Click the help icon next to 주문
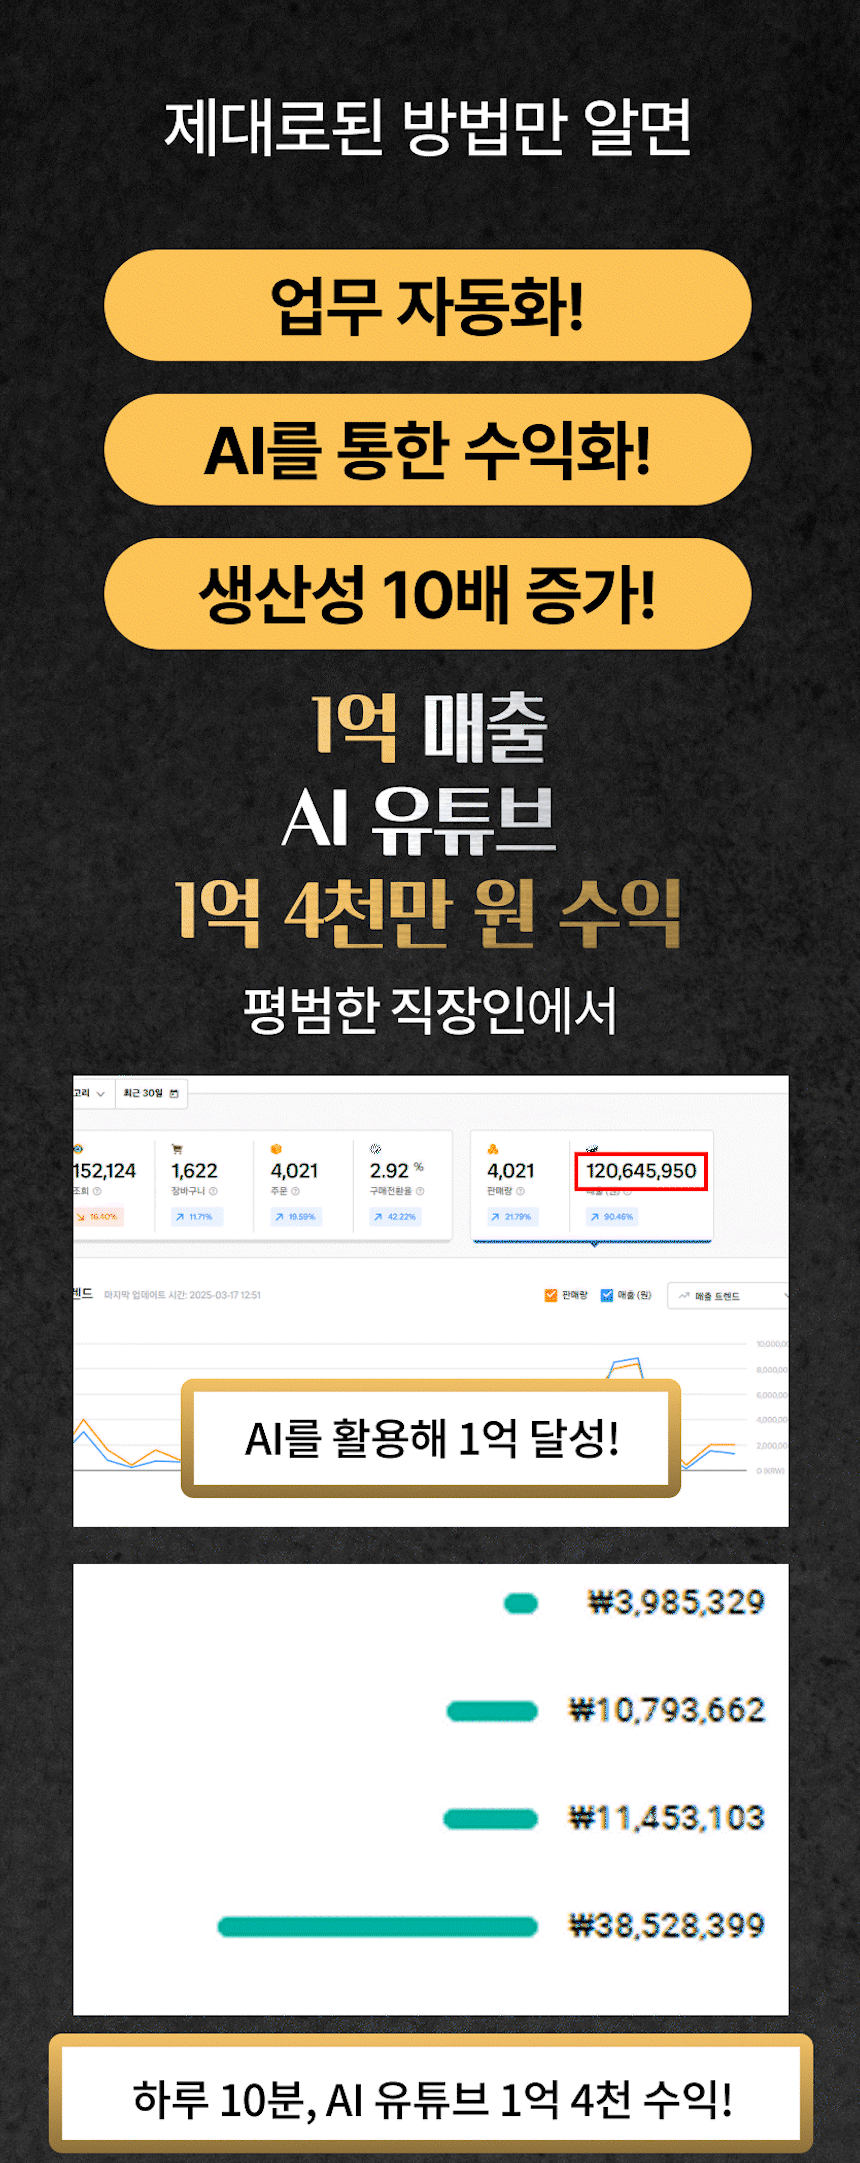The width and height of the screenshot is (860, 2163). pyautogui.click(x=295, y=1191)
